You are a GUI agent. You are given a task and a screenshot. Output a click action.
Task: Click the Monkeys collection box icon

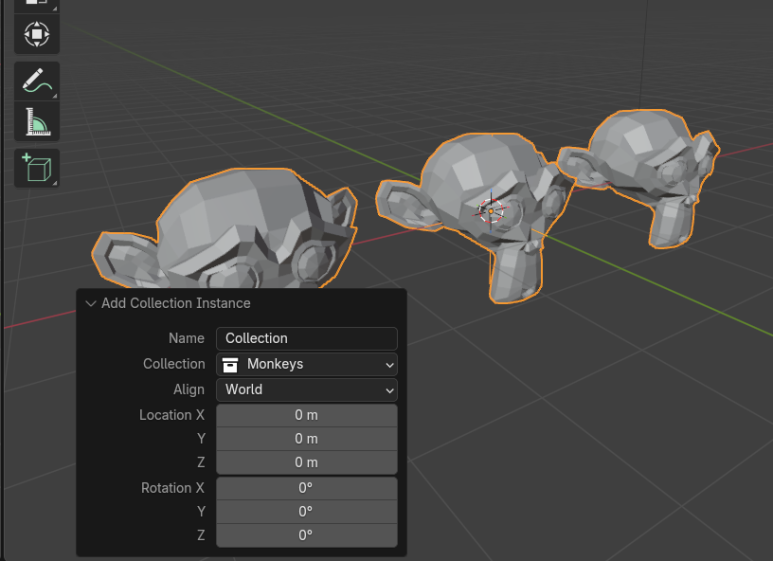230,365
